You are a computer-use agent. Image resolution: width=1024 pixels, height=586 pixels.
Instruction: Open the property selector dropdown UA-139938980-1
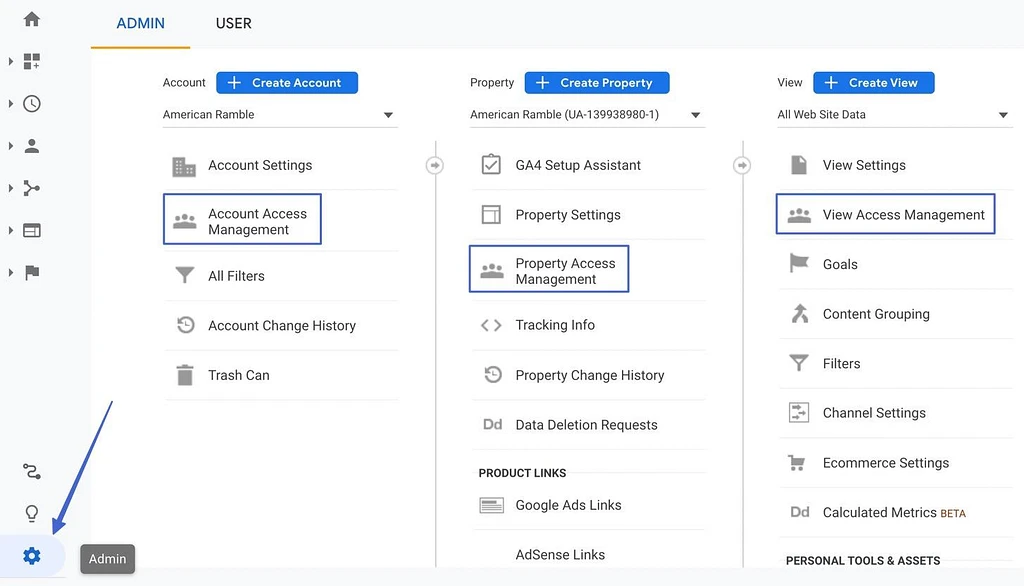tap(588, 115)
